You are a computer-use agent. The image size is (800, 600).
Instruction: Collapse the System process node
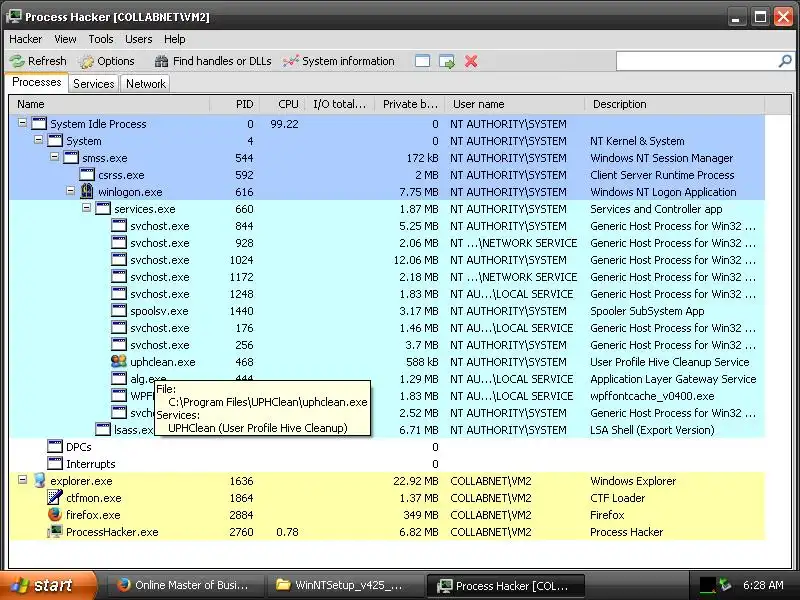(38, 139)
